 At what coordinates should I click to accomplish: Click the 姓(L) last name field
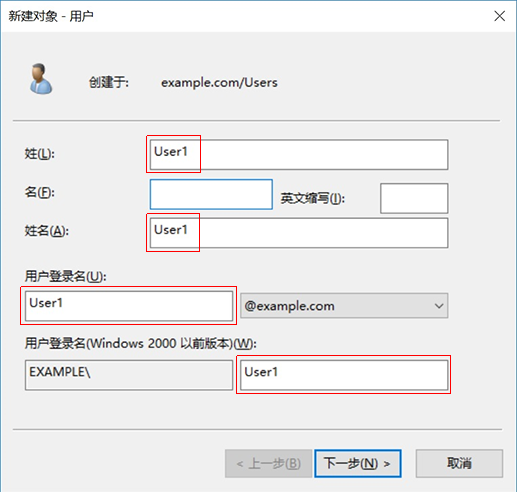click(x=299, y=154)
